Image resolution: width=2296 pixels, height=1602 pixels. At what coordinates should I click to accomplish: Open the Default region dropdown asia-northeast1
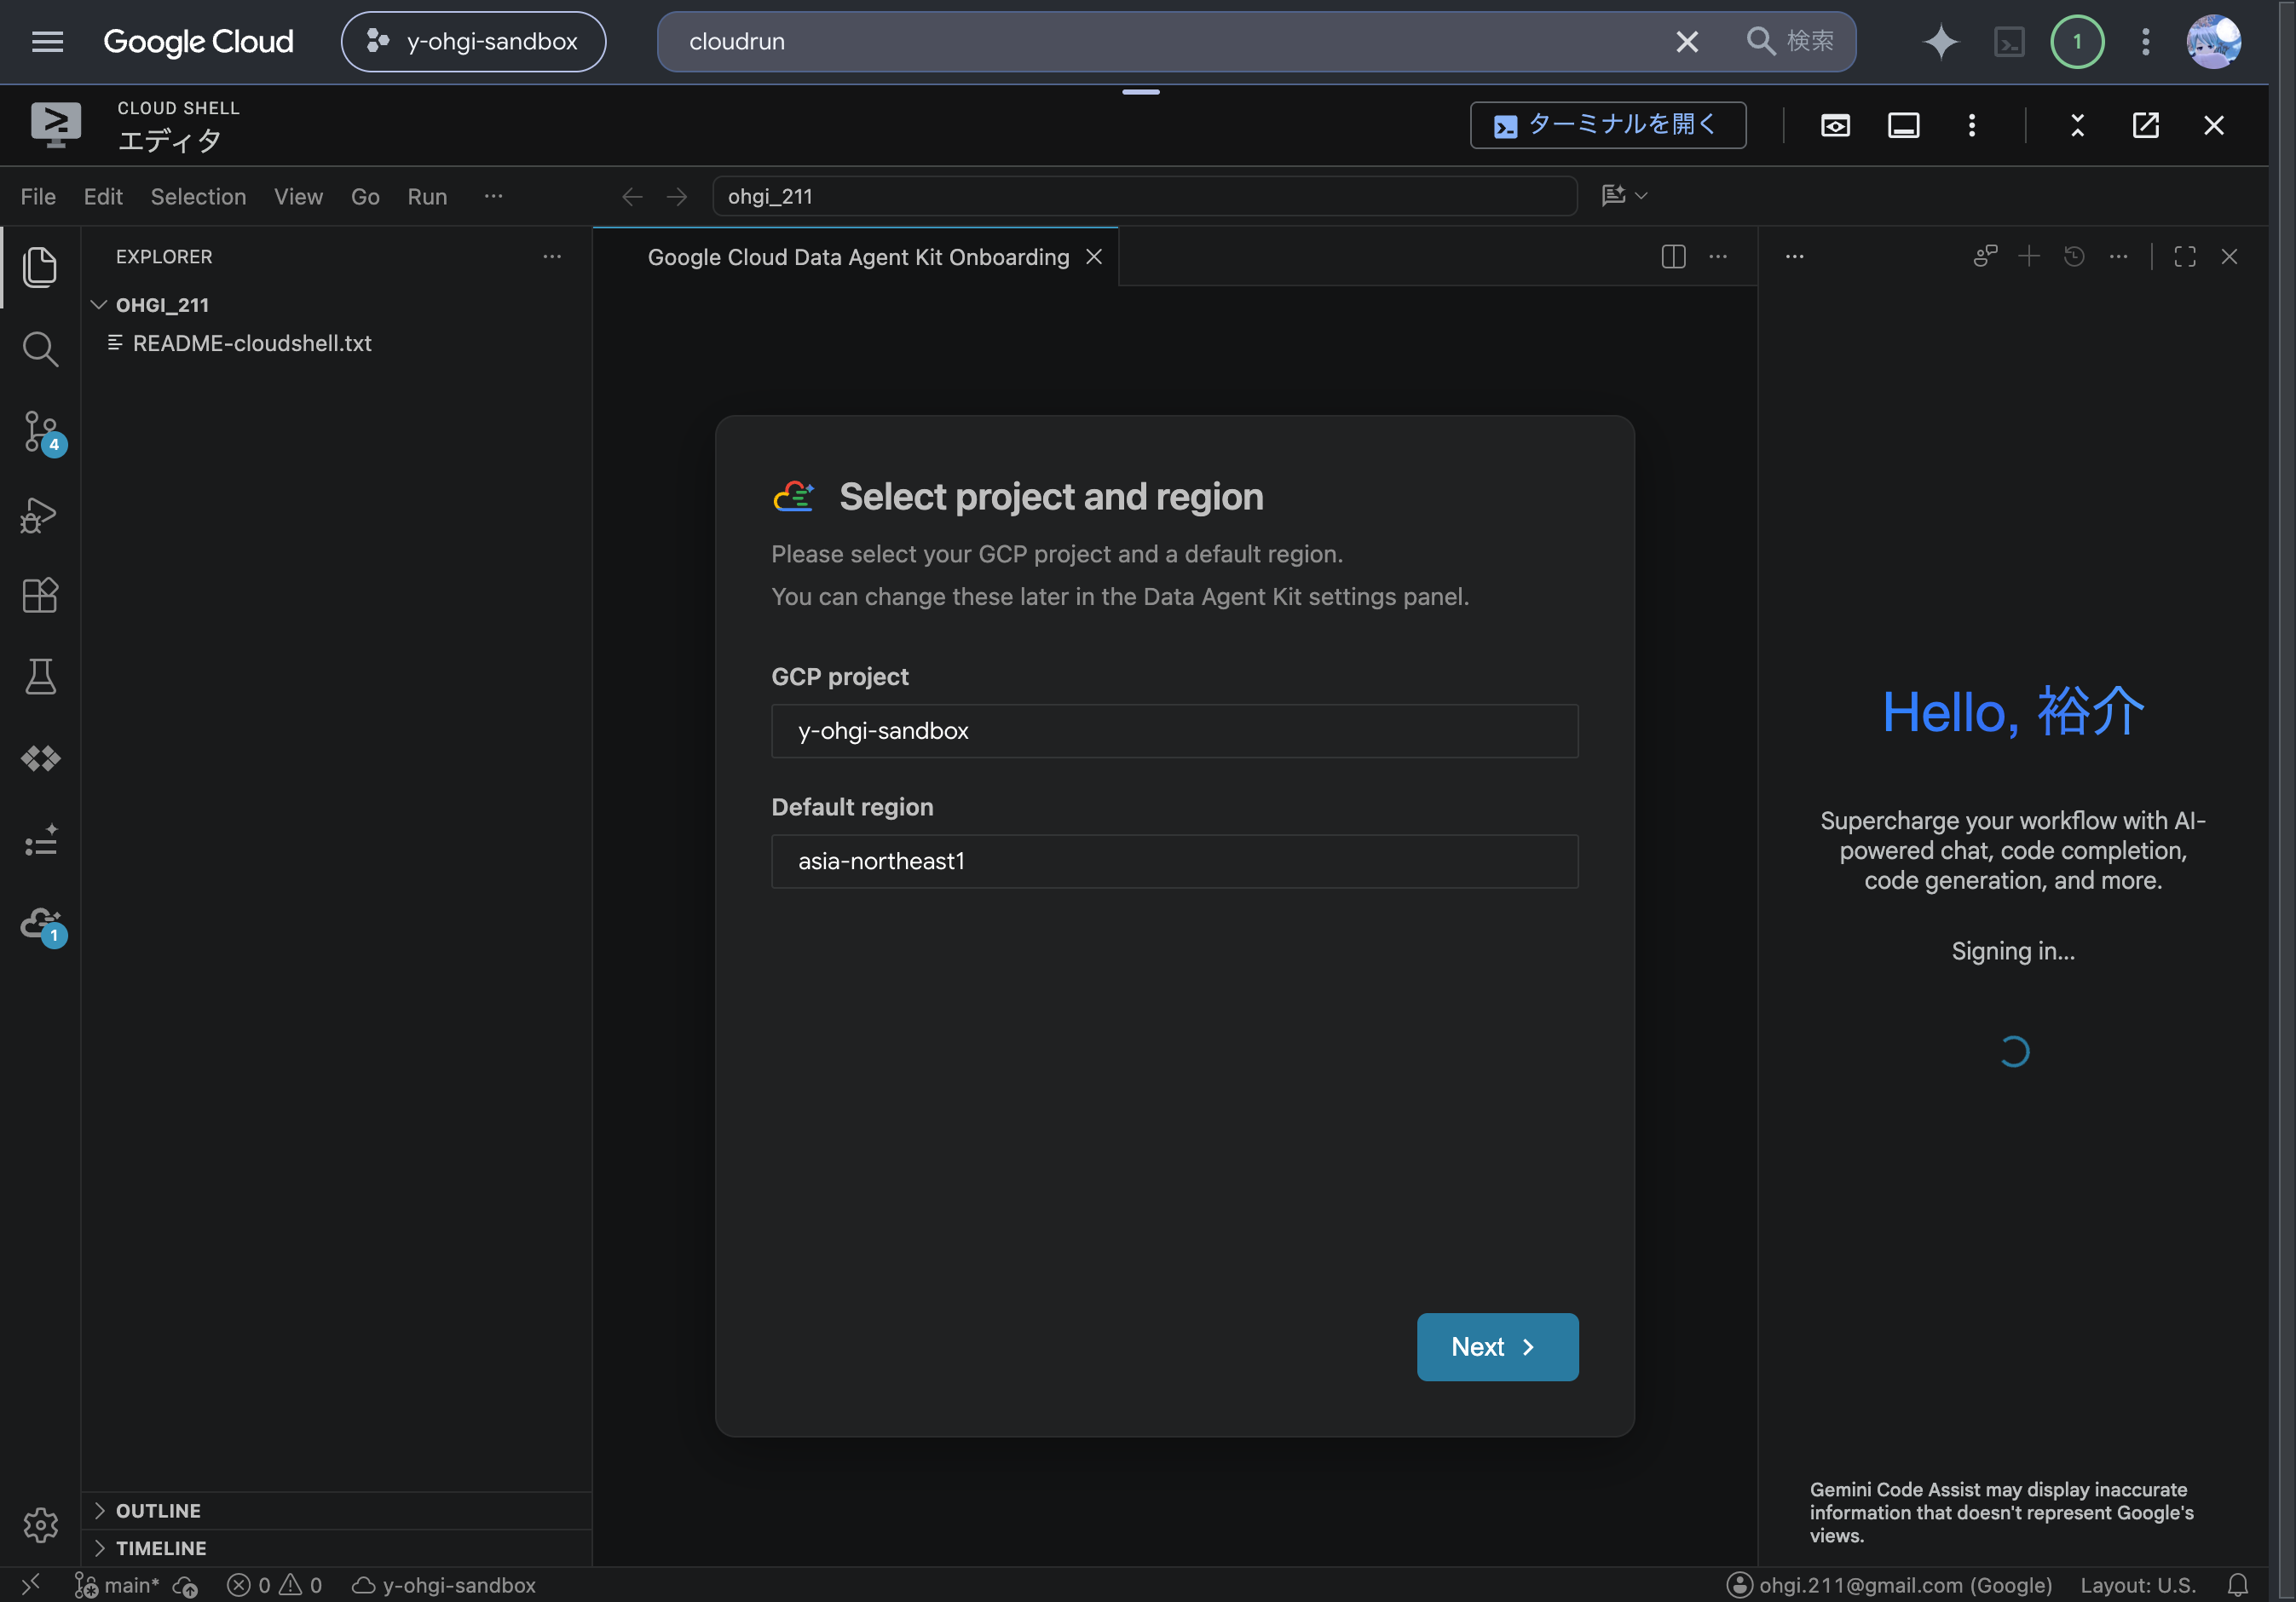(1174, 861)
